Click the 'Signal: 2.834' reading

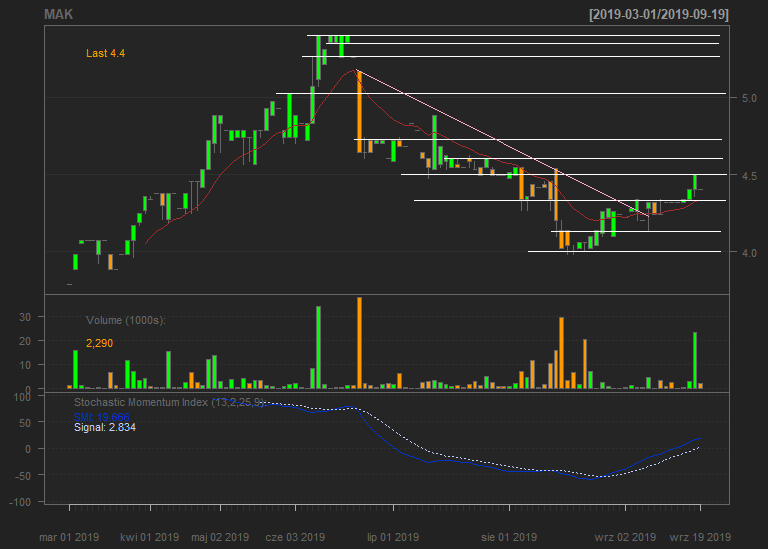coord(105,428)
